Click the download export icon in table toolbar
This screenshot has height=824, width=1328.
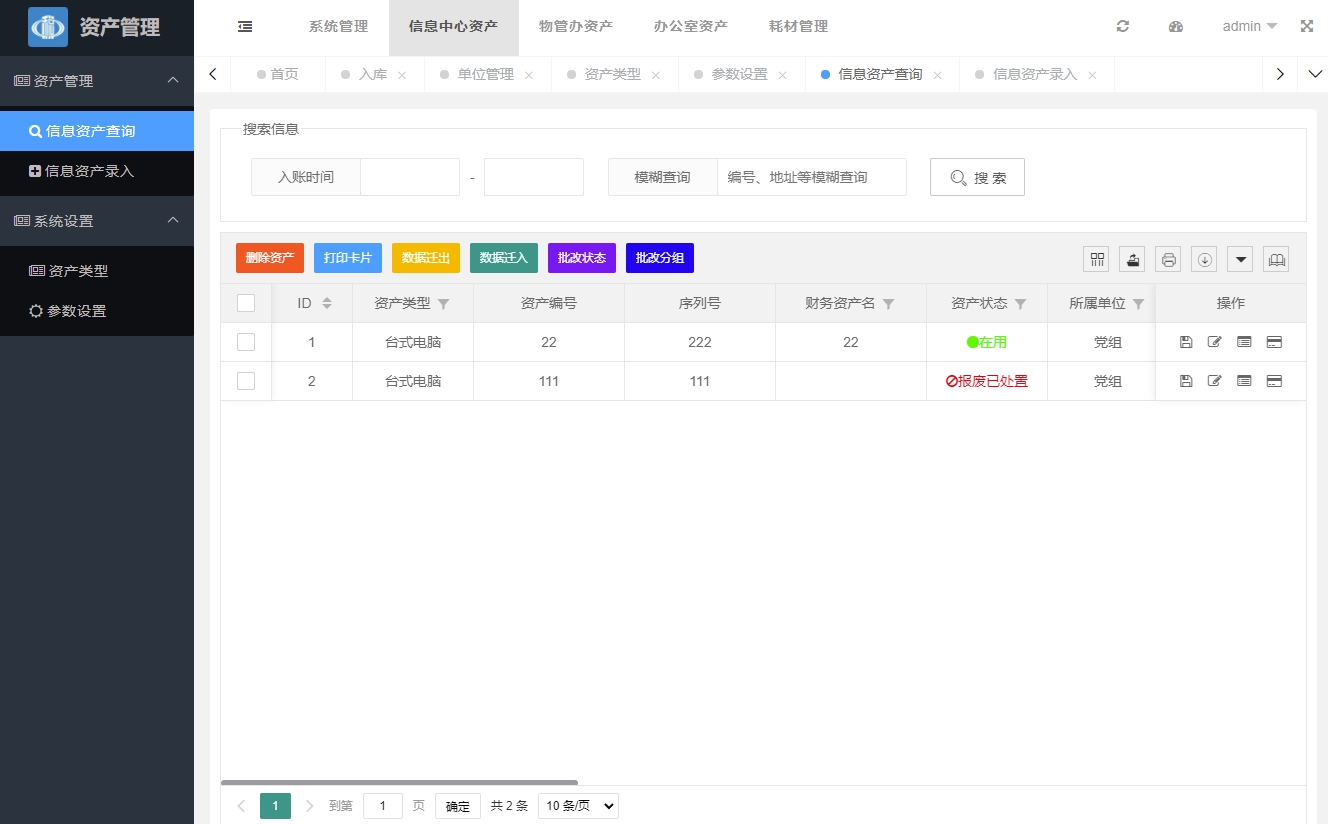[x=1204, y=259]
